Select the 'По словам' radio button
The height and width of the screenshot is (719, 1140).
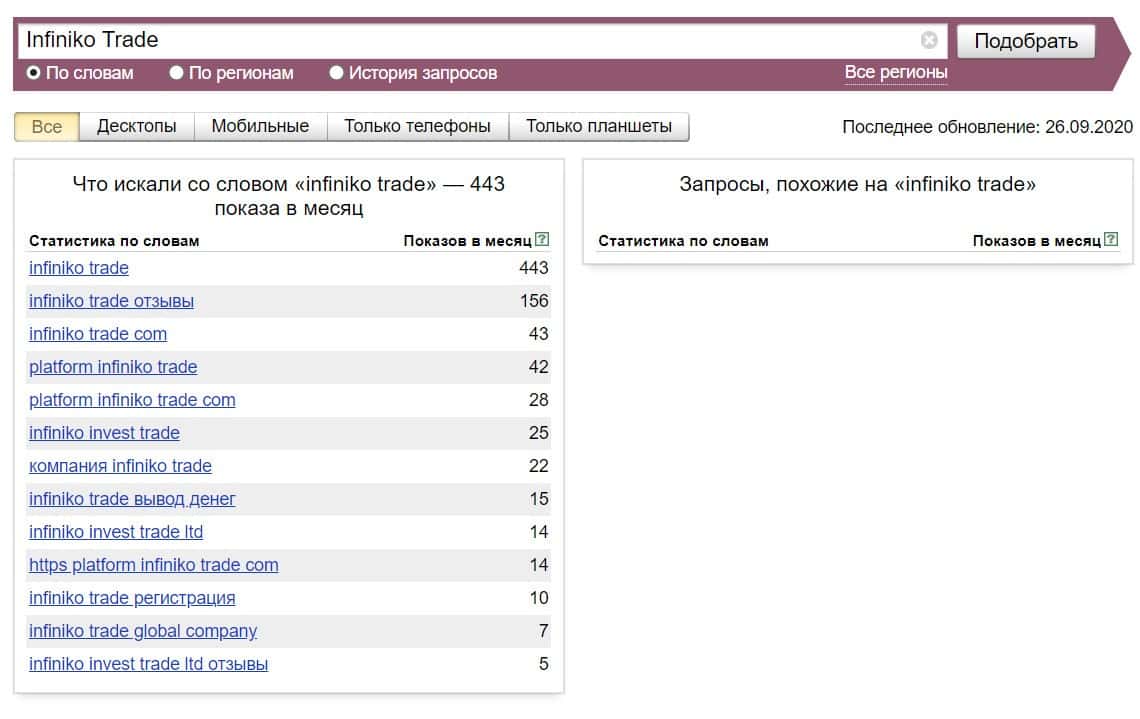[34, 73]
